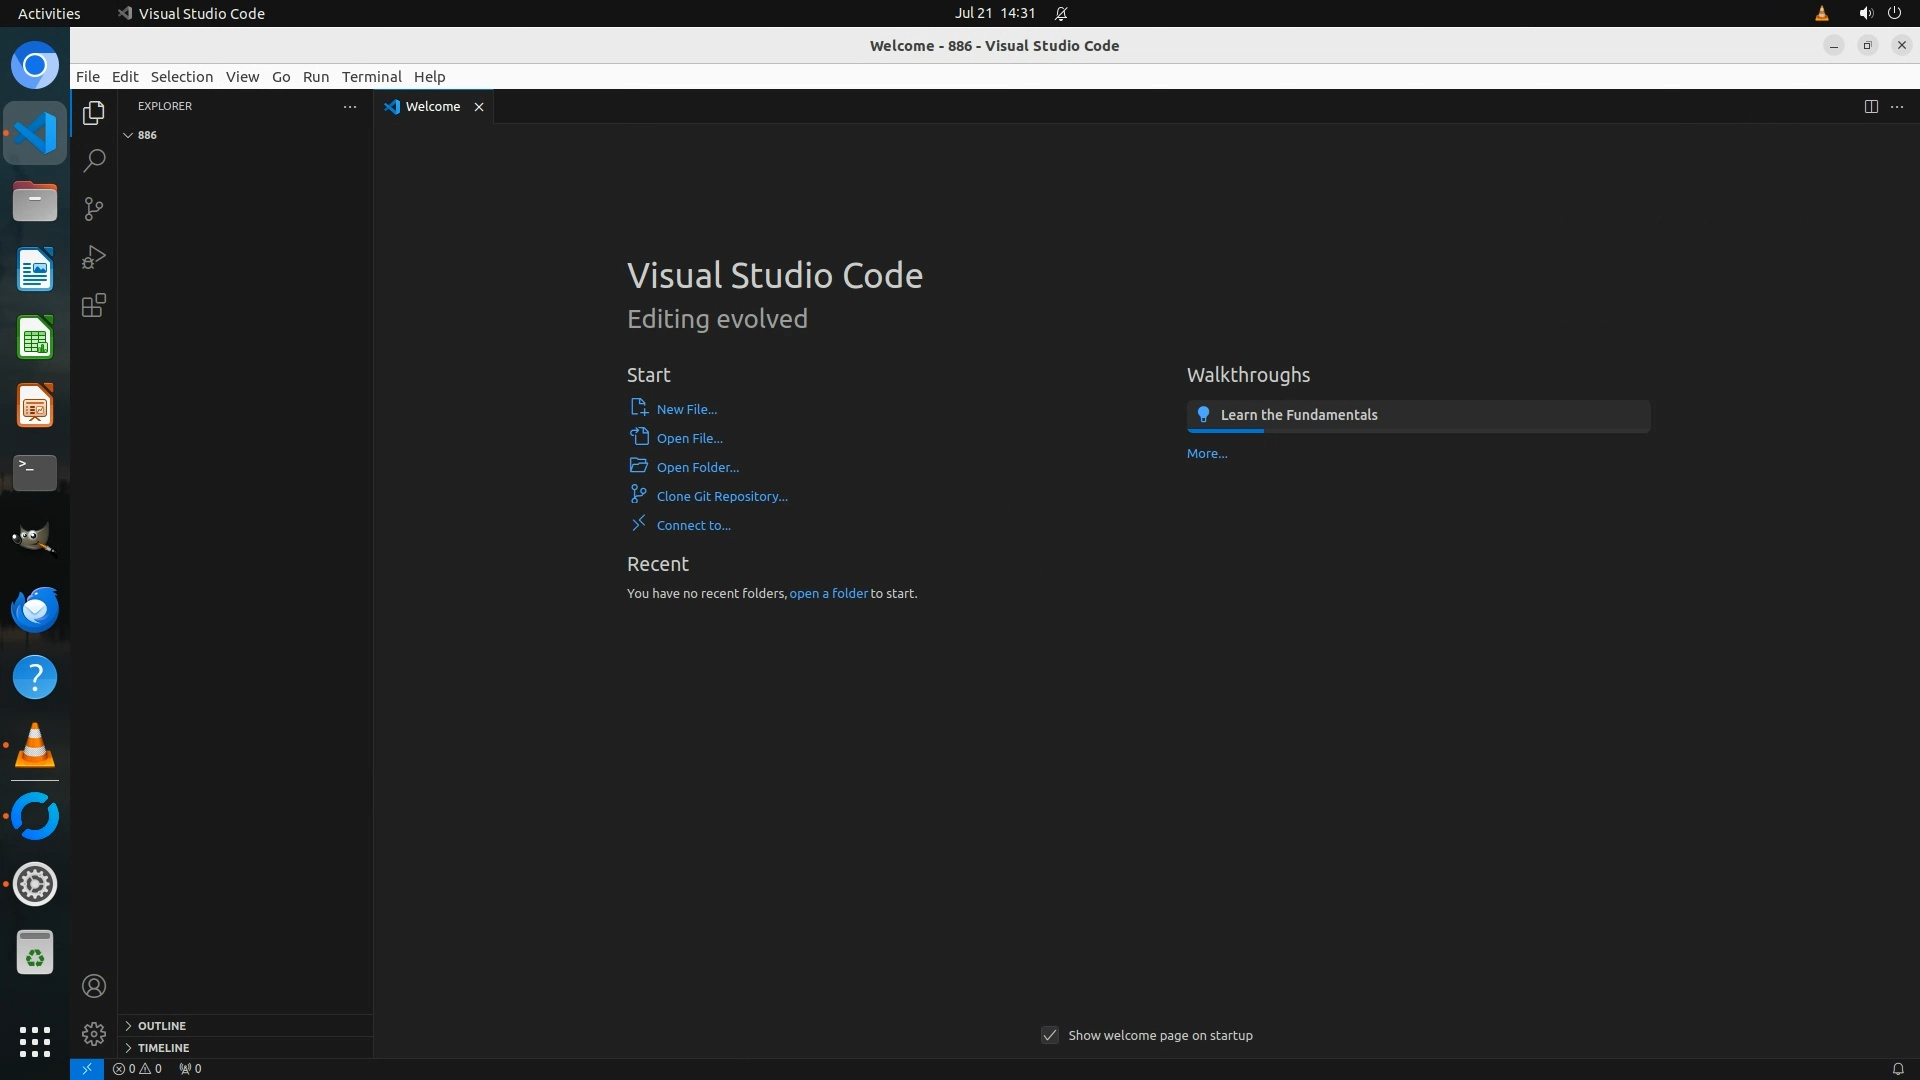This screenshot has height=1080, width=1920.
Task: Open notifications bell in status bar
Action: coord(1897,1068)
